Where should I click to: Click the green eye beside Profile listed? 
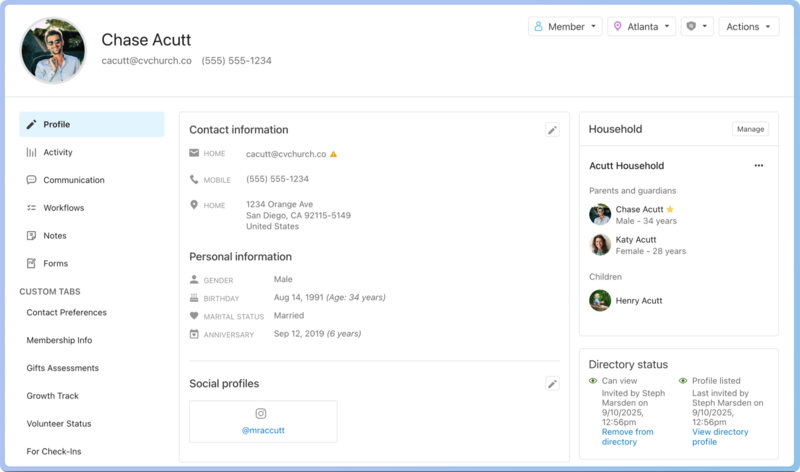click(683, 381)
